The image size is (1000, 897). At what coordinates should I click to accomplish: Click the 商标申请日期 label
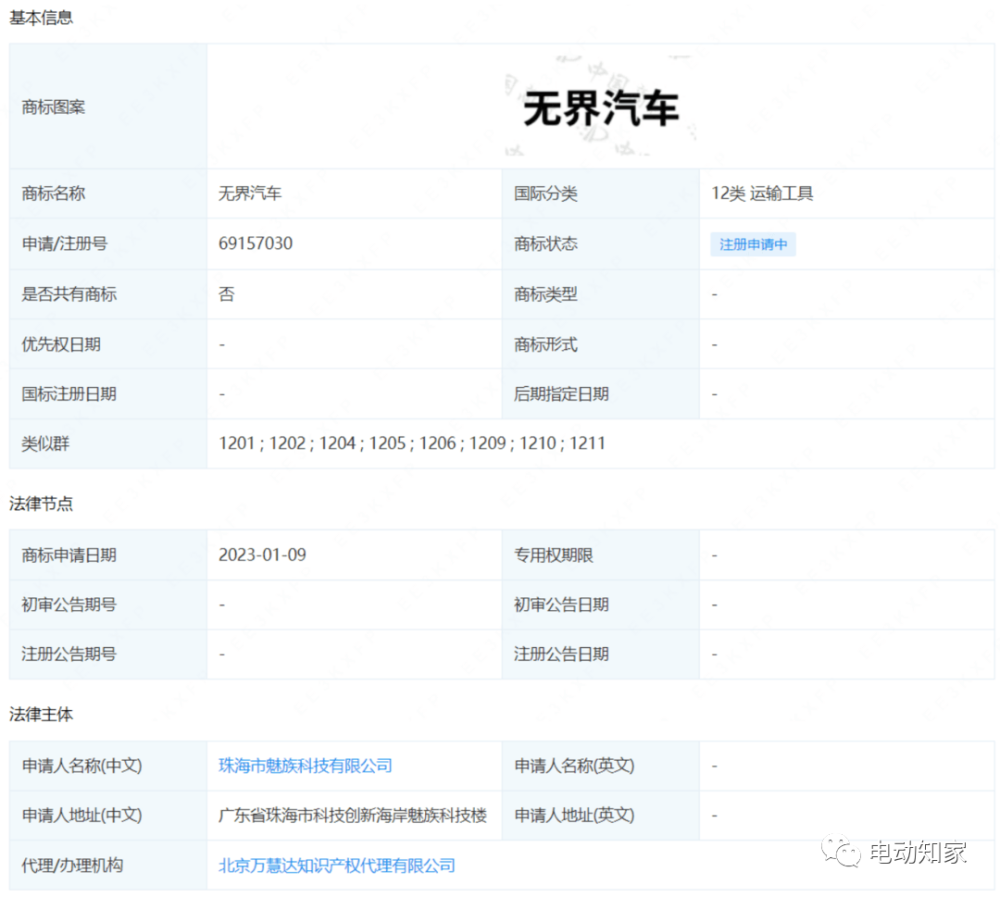tap(69, 554)
